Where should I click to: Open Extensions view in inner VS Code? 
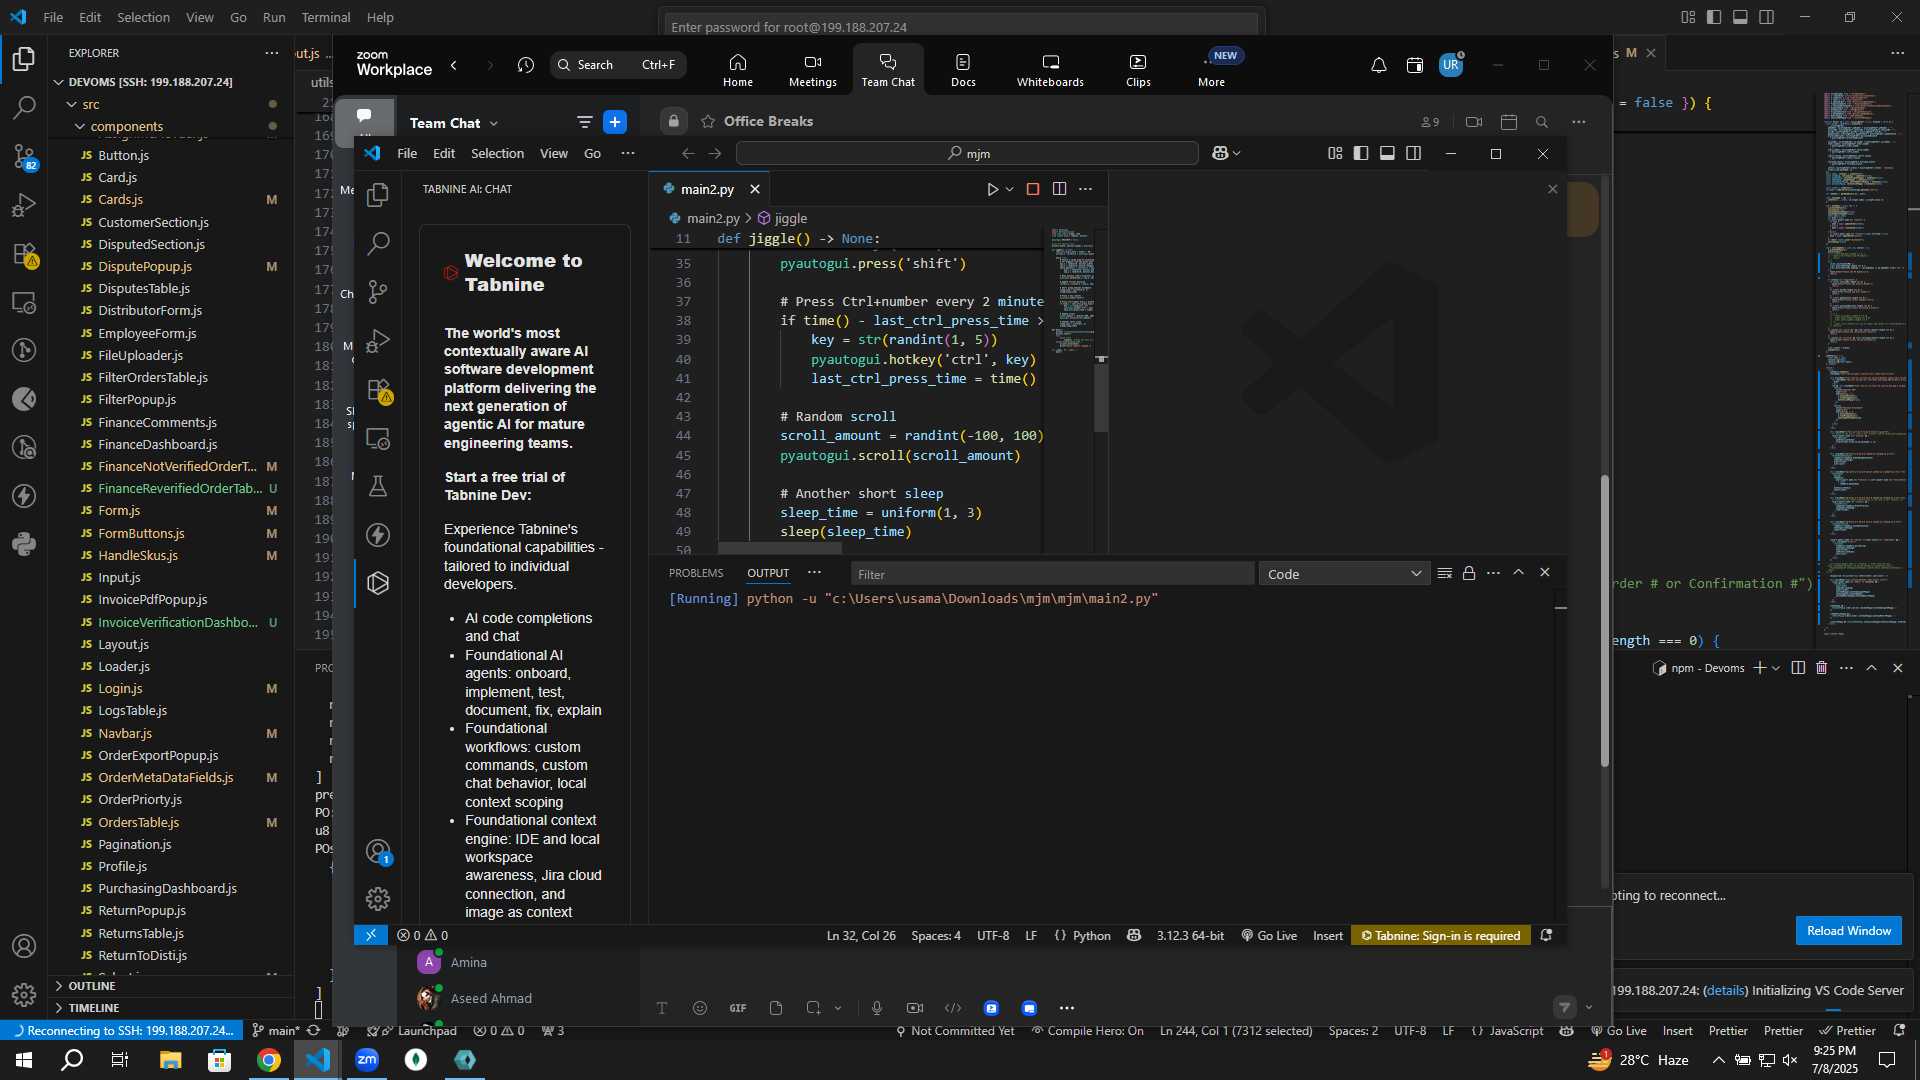point(378,390)
